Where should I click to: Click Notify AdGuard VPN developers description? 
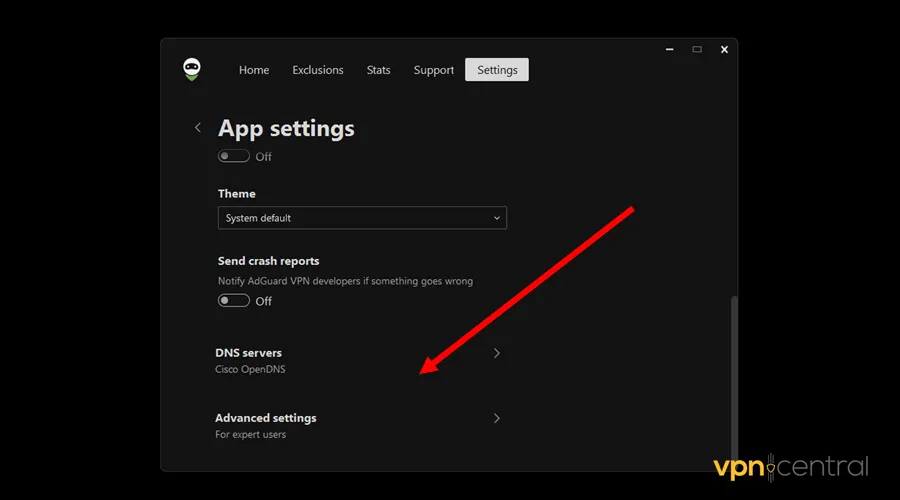[346, 281]
